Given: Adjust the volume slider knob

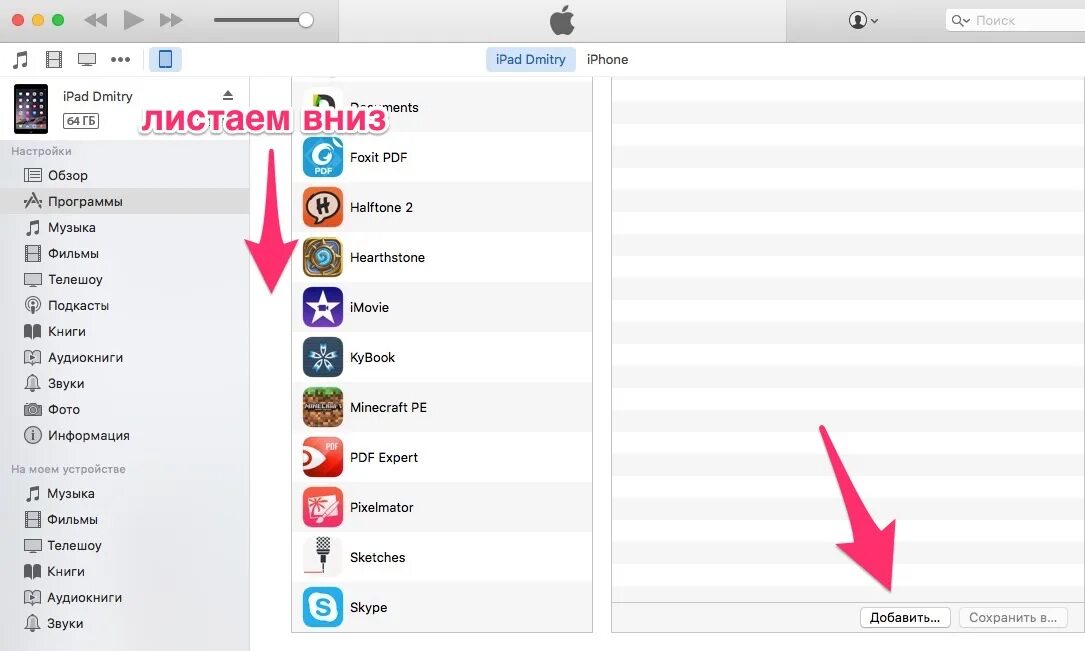Looking at the screenshot, I should coord(306,20).
